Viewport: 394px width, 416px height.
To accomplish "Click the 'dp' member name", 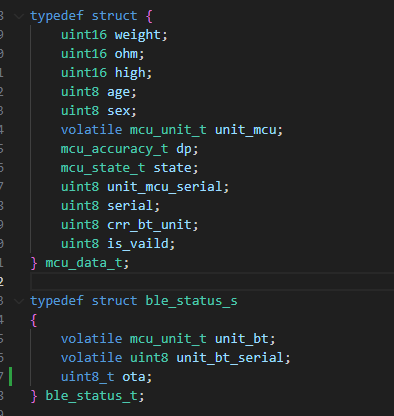I will pos(184,149).
